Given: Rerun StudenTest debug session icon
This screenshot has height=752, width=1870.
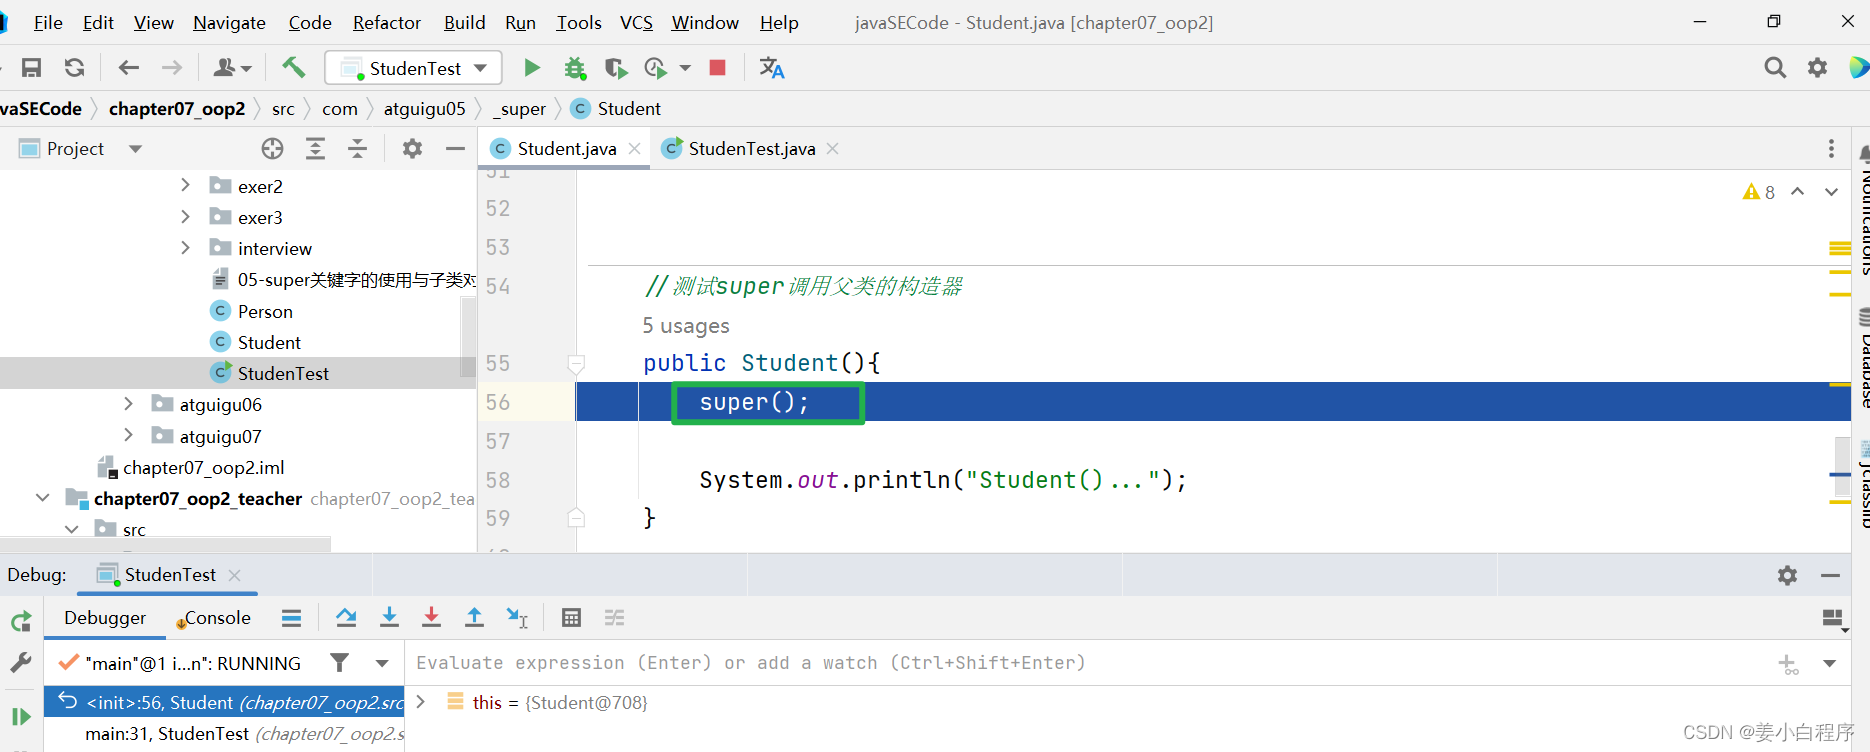Looking at the screenshot, I should [x=21, y=621].
